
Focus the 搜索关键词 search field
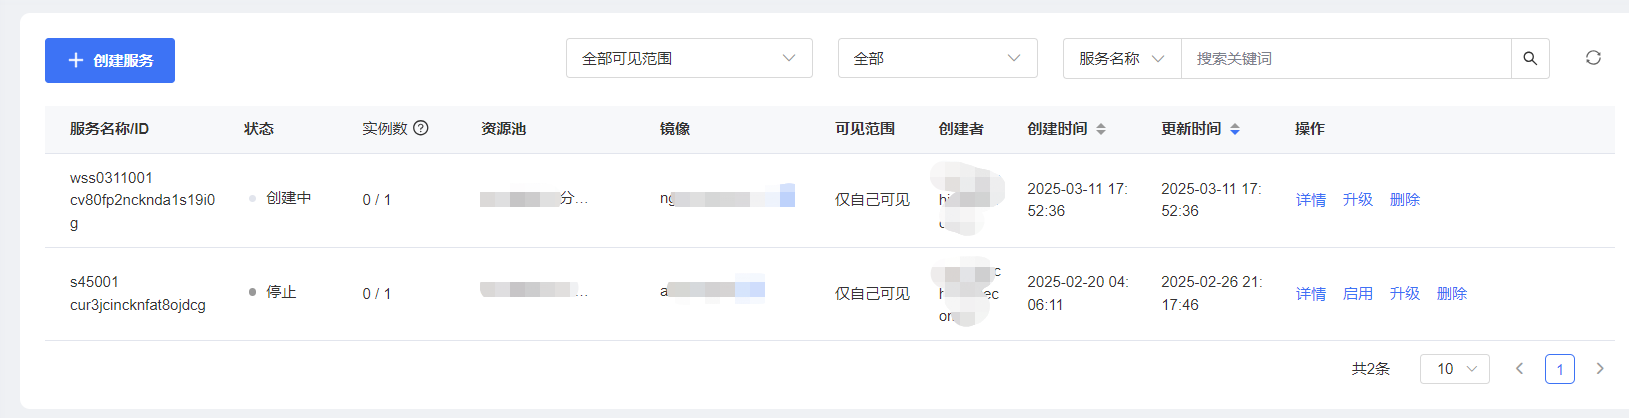[1346, 58]
